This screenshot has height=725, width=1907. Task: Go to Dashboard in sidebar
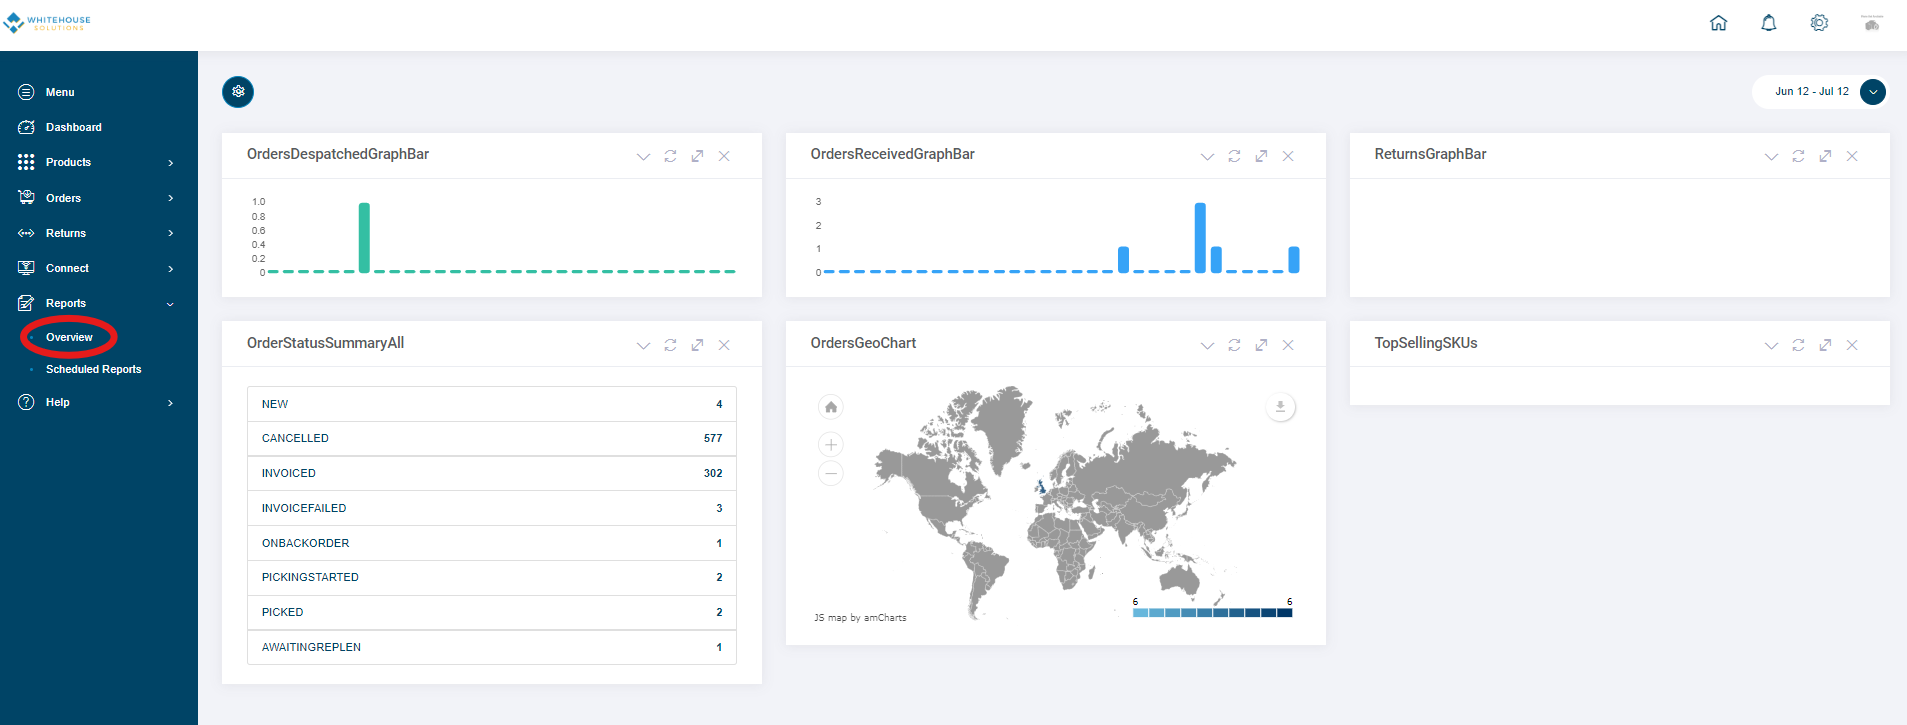pos(98,127)
